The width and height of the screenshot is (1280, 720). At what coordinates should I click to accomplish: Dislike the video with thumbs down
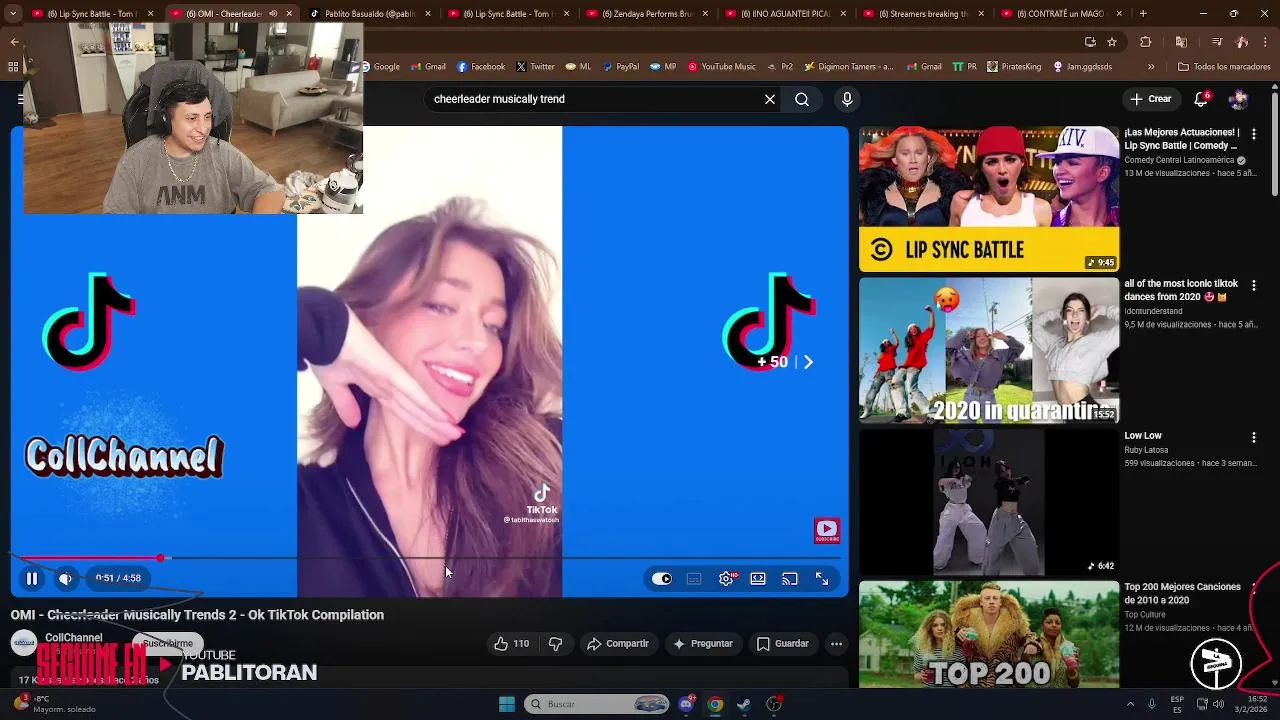[556, 644]
